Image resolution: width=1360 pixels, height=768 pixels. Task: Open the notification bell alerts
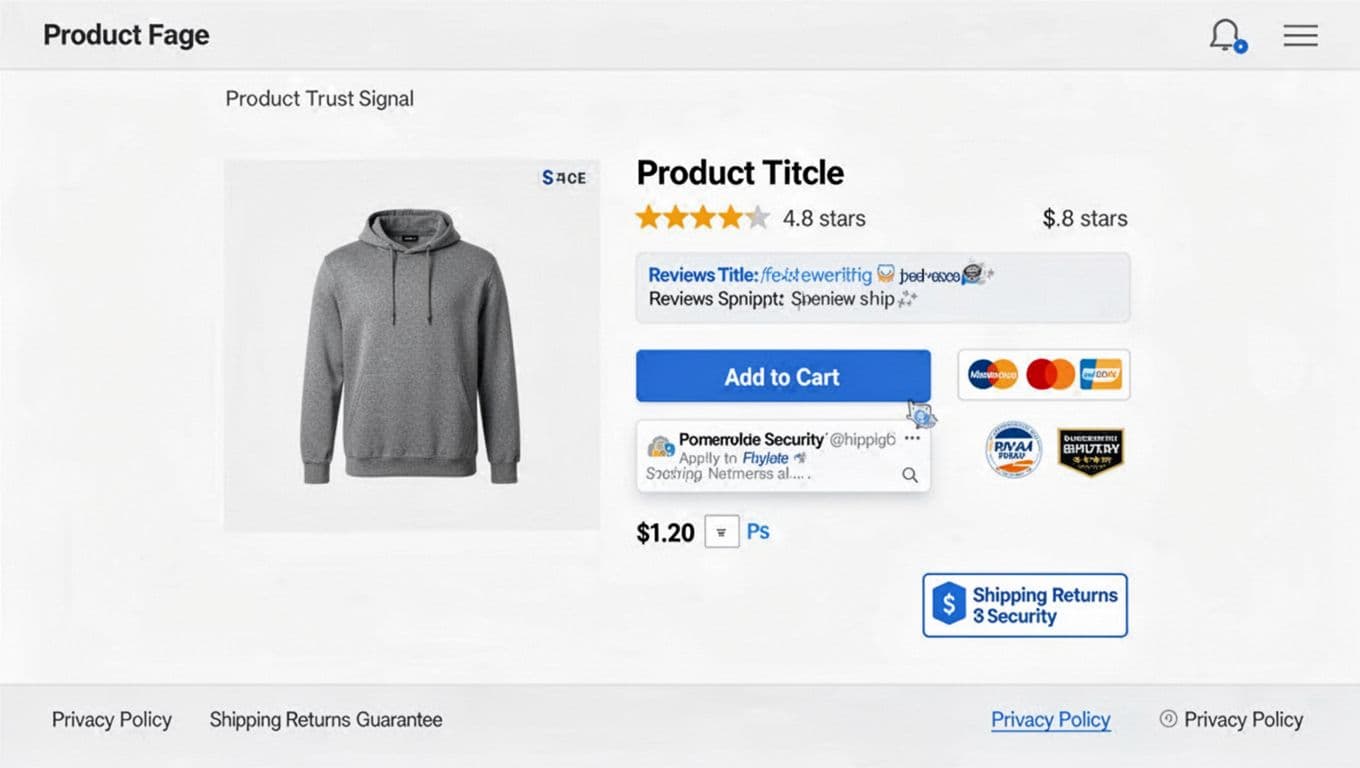click(1224, 35)
